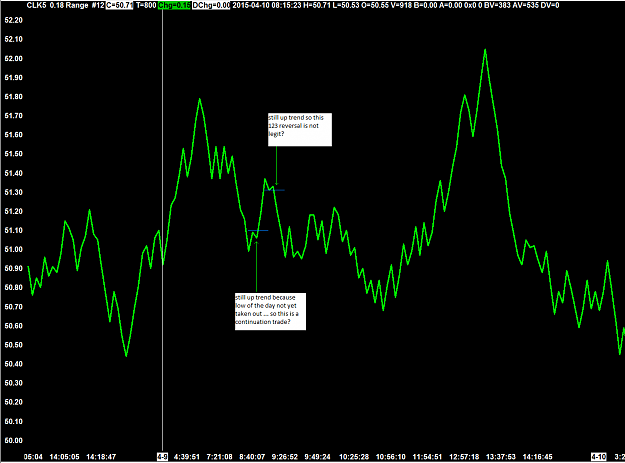The height and width of the screenshot is (463, 625).
Task: Click the 50.60 price axis label
Action: [14, 326]
